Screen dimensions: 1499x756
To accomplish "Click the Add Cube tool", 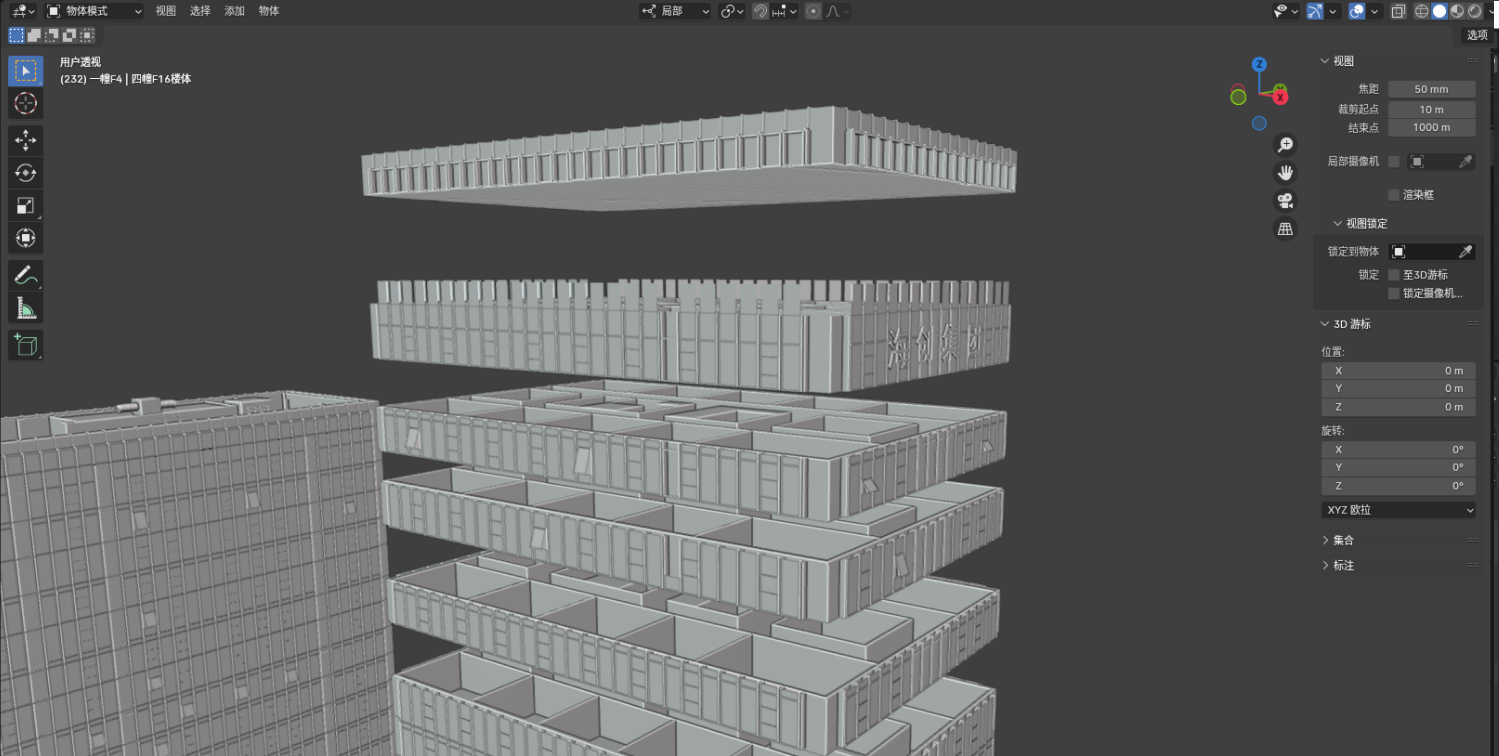I will click(26, 345).
